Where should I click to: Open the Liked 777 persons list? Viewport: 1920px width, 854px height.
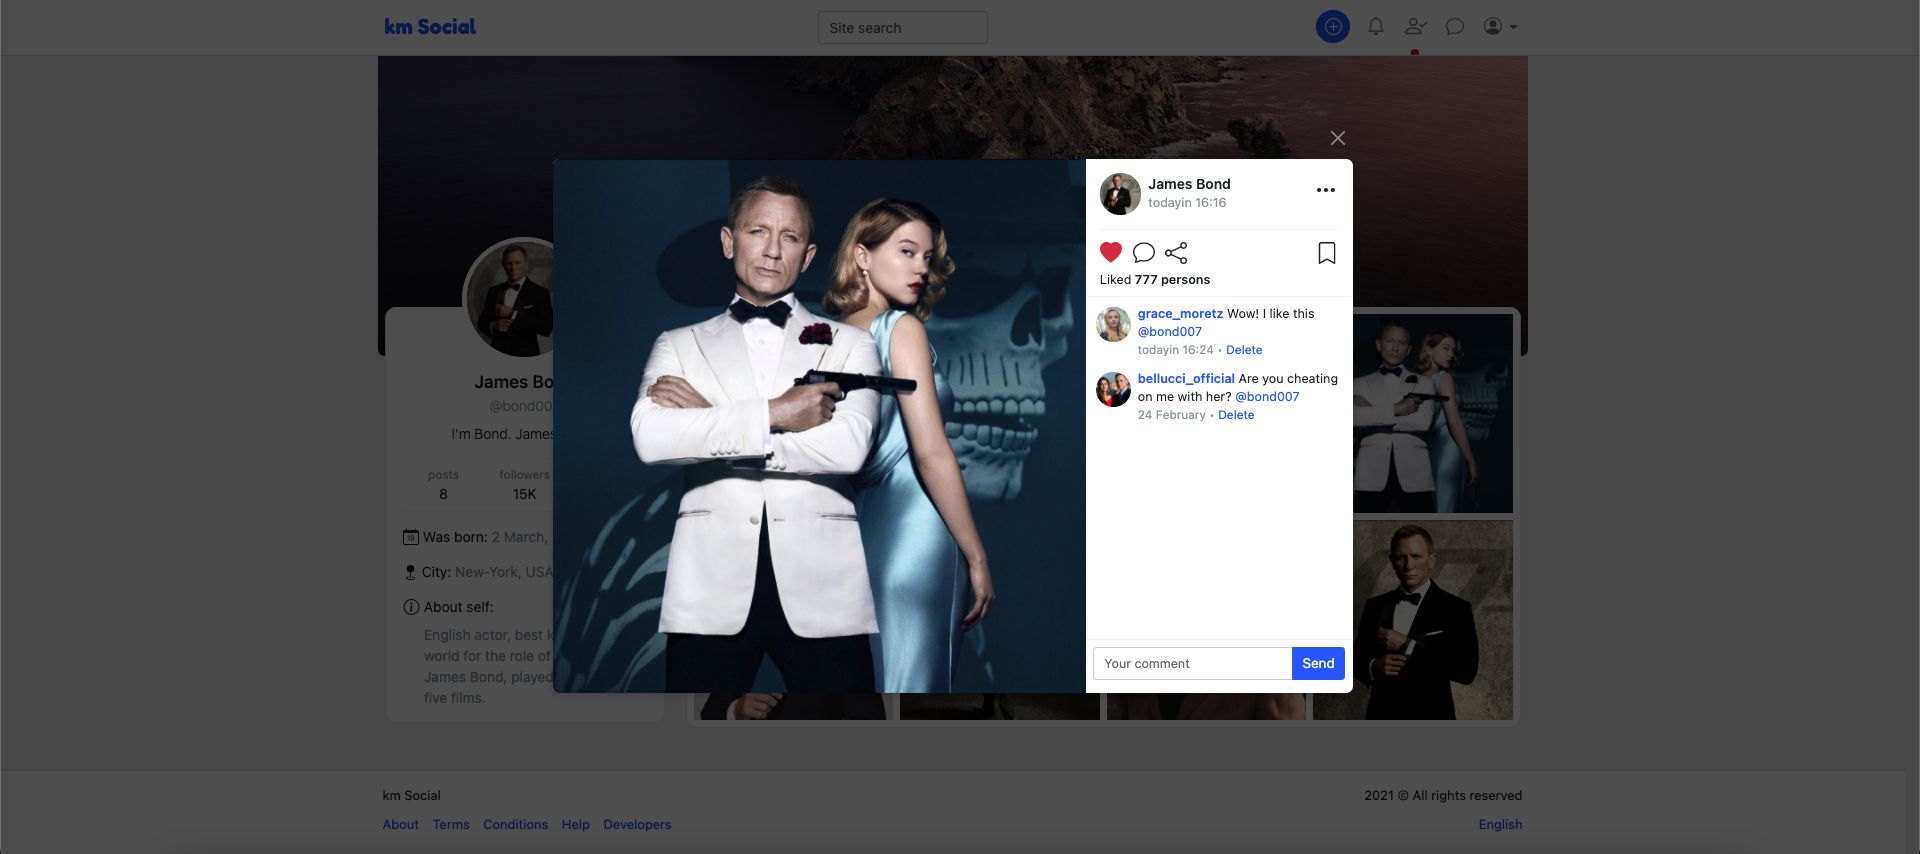(x=1155, y=280)
